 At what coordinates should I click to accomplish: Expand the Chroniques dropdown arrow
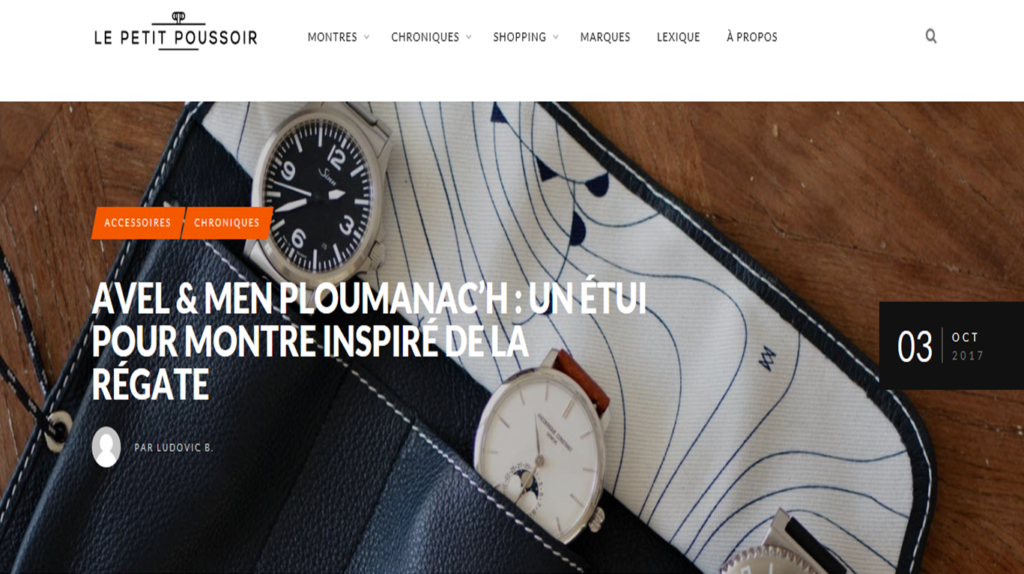468,37
